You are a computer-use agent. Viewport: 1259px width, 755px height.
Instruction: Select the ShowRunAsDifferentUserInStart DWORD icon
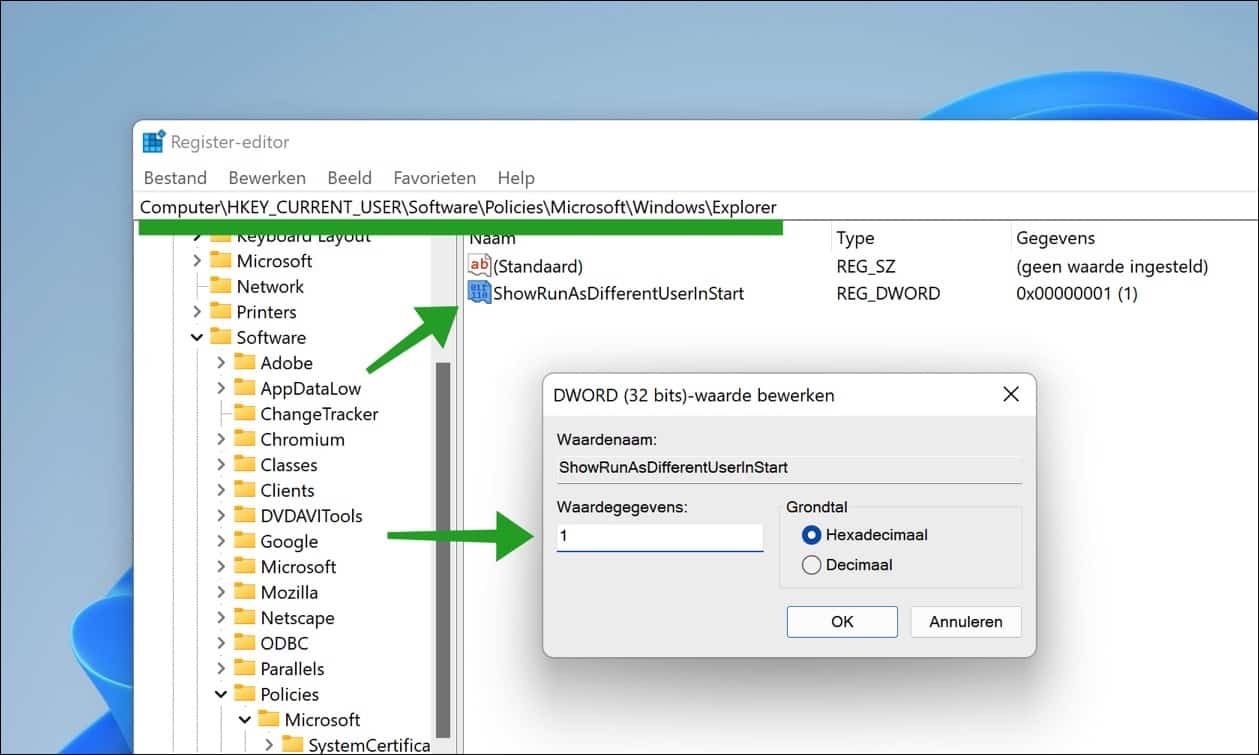(x=480, y=293)
